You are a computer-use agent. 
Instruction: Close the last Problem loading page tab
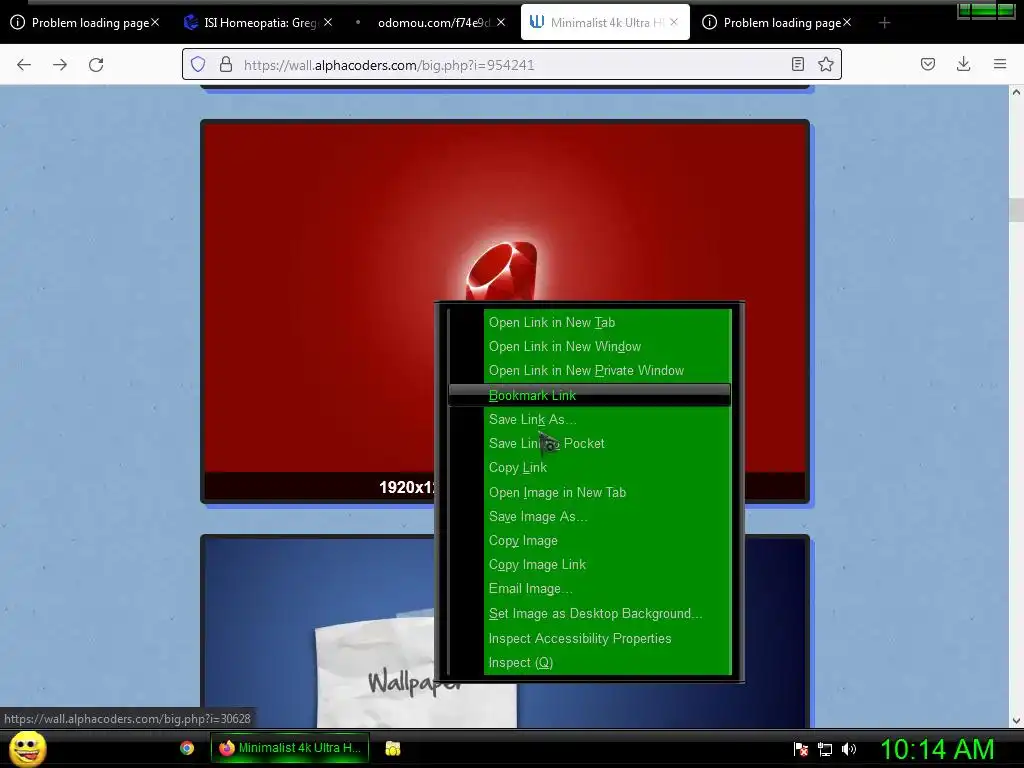coord(846,22)
